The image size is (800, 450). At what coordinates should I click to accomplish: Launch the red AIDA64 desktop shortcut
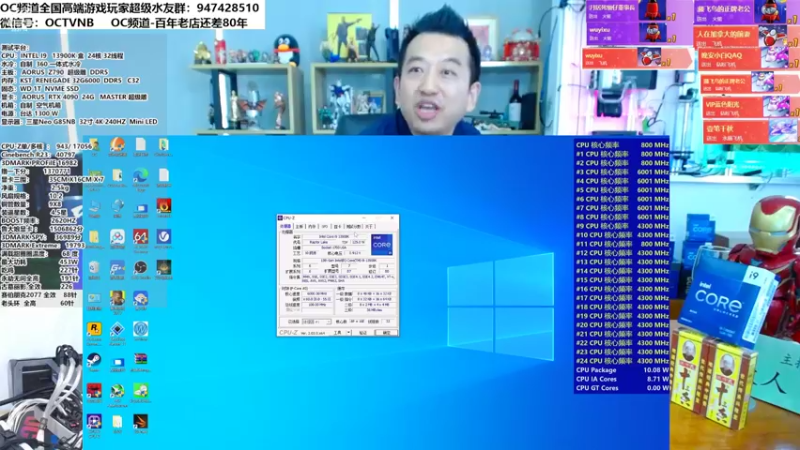140,237
